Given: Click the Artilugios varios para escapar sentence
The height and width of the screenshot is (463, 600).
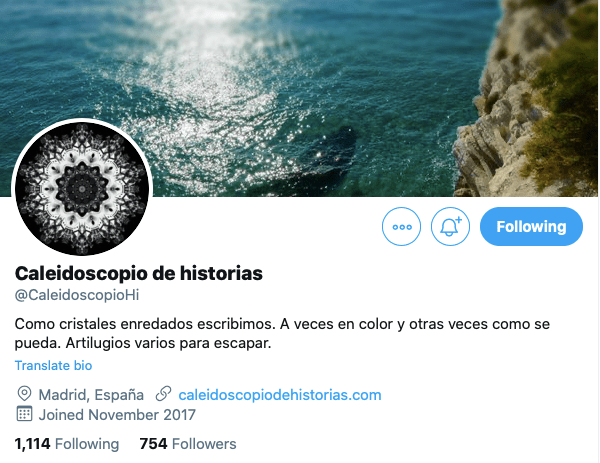Looking at the screenshot, I should [x=168, y=343].
